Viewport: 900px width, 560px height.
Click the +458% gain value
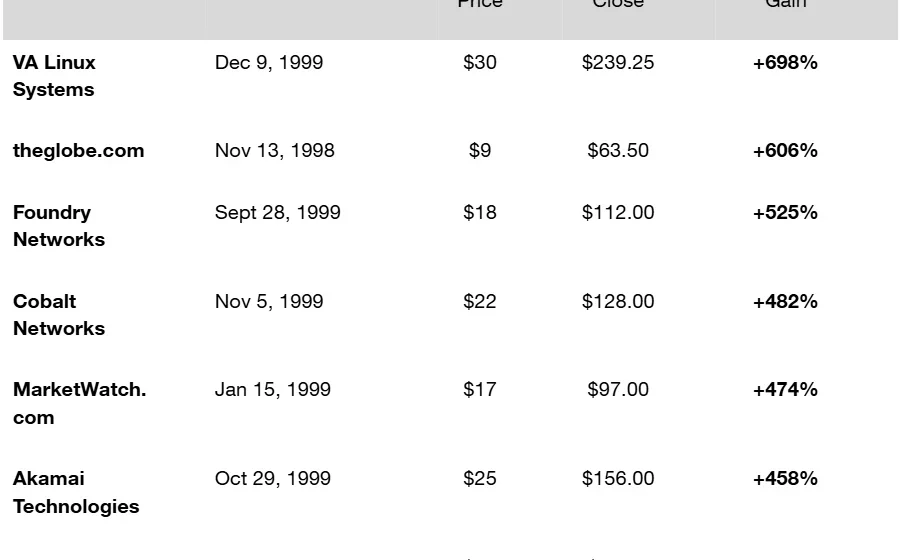(785, 478)
